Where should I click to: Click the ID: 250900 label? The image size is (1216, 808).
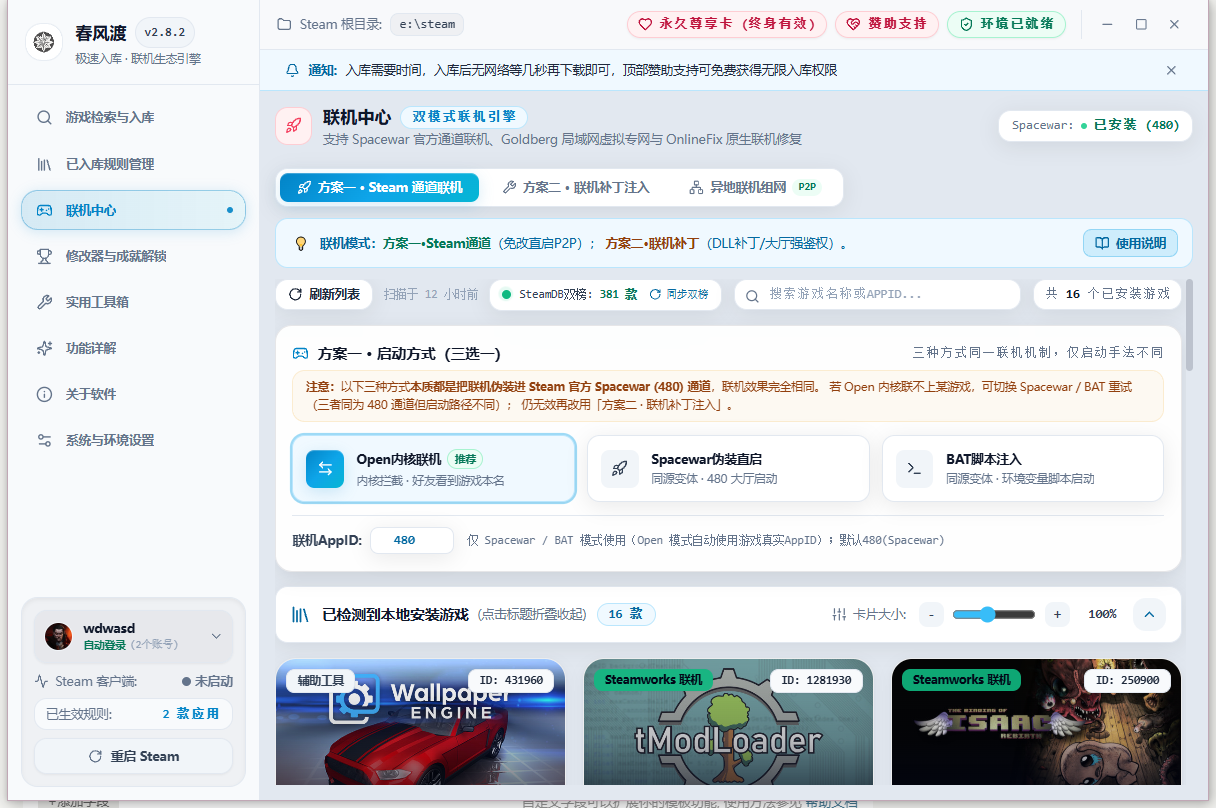[1127, 680]
